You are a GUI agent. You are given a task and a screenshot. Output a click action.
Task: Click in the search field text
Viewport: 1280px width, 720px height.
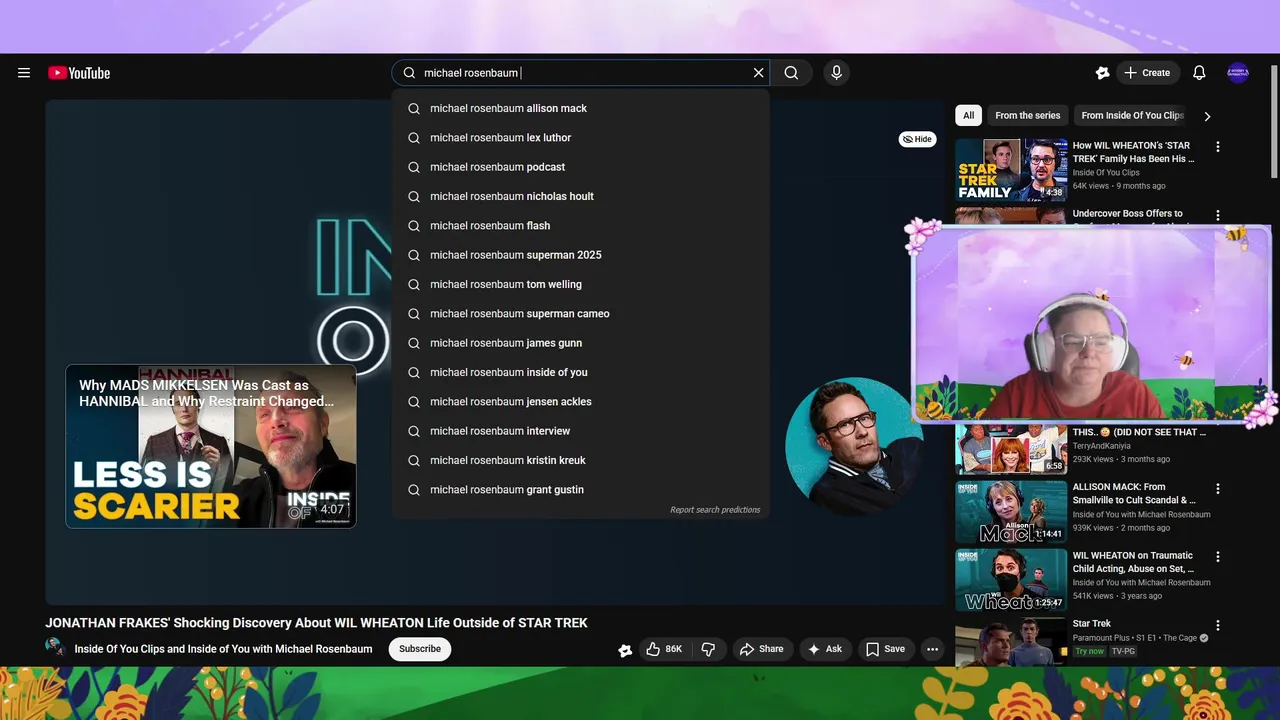582,73
